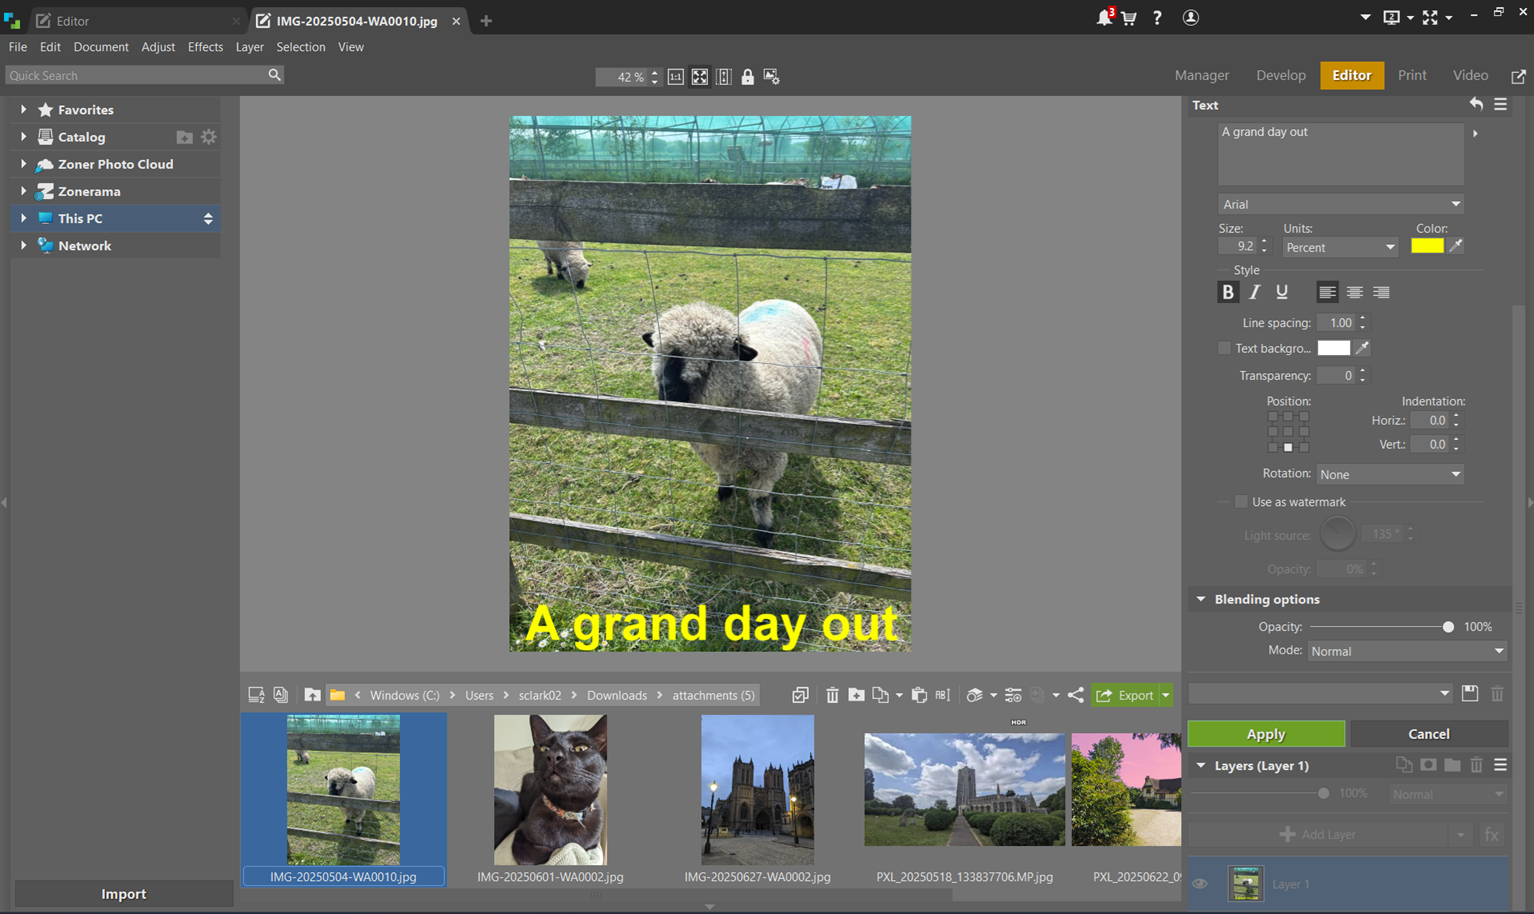
Task: Center-align the text
Action: pyautogui.click(x=1354, y=292)
